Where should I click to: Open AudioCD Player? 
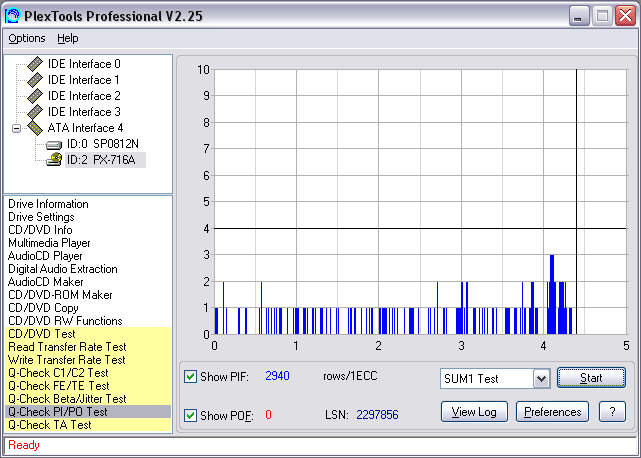click(45, 256)
